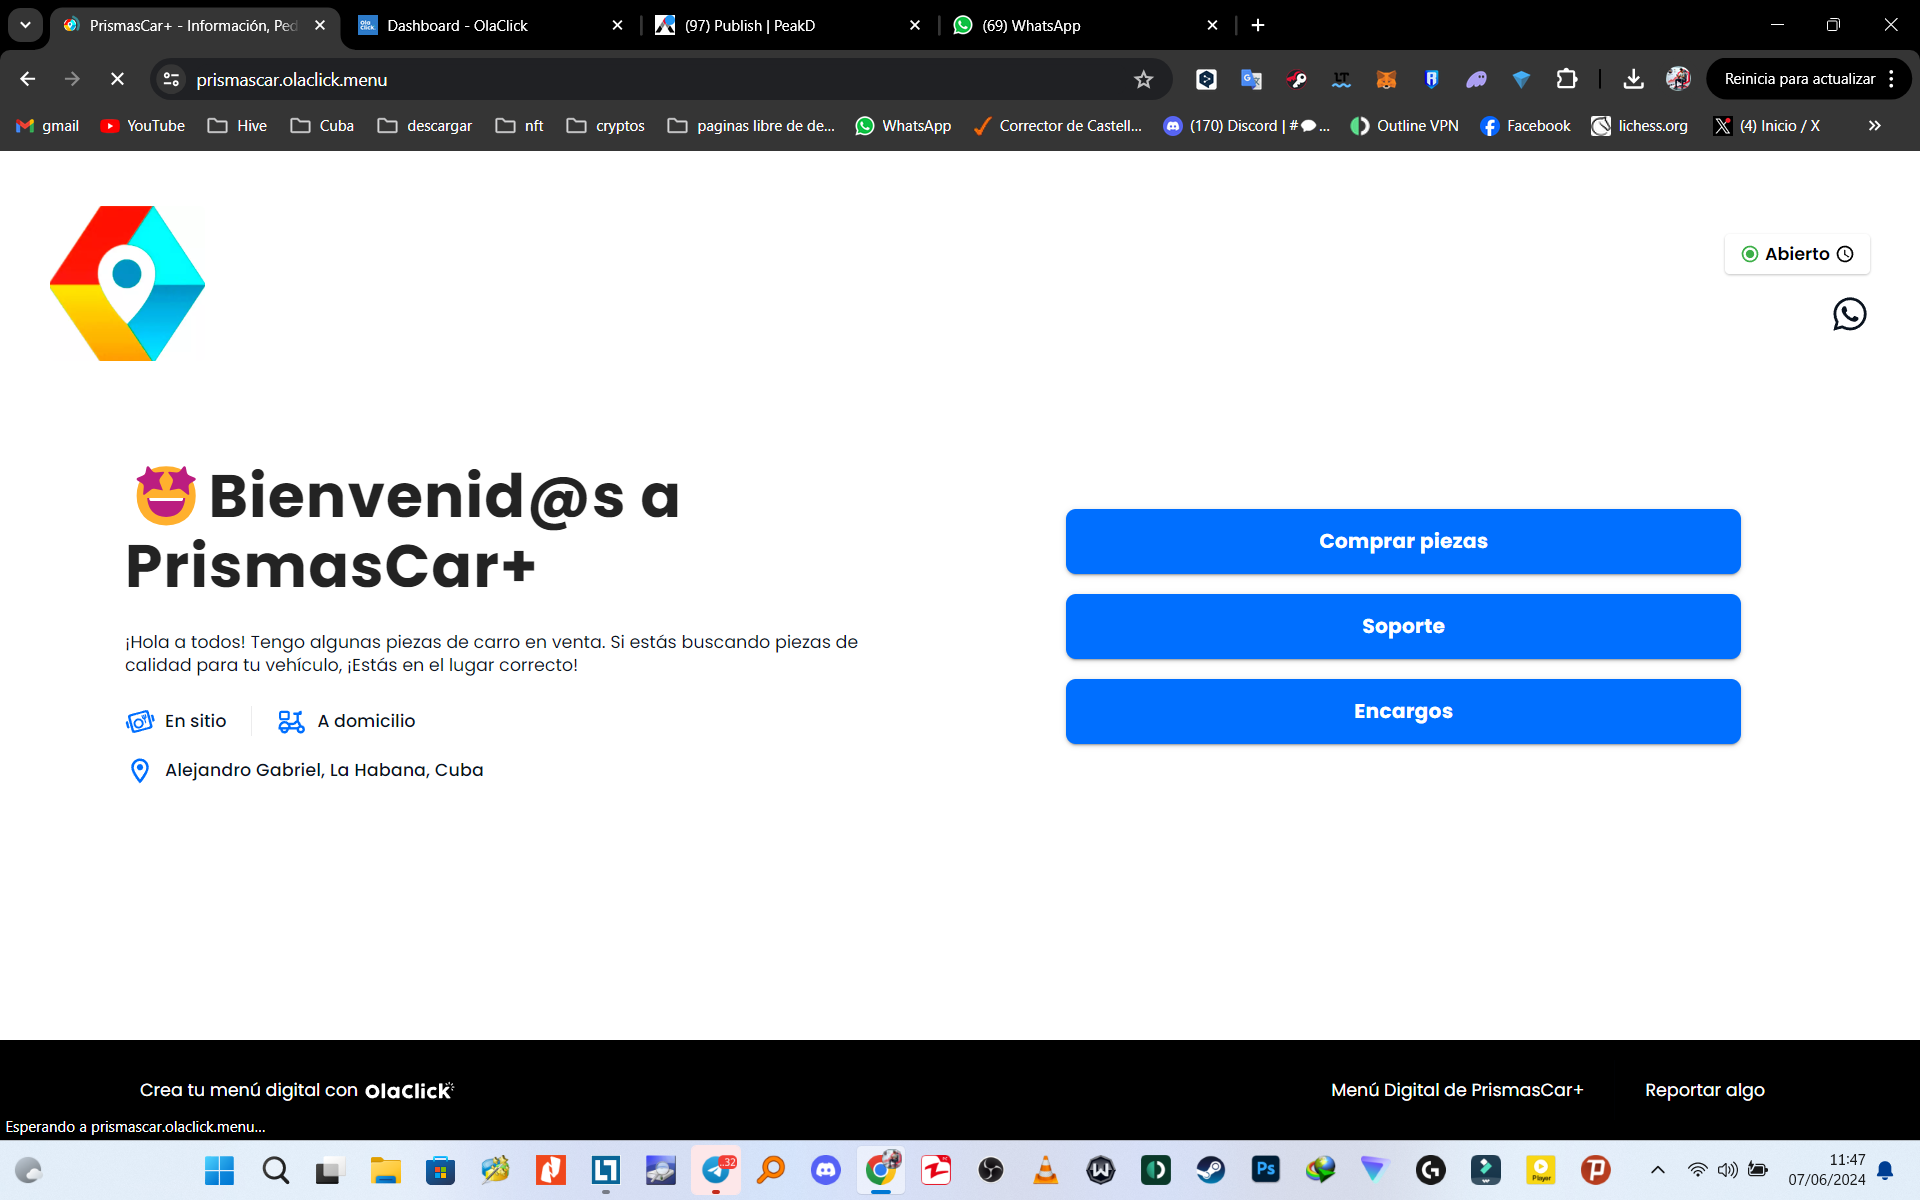Expand the nft bookmarks folder
Viewport: 1920px width, 1200px height.
point(520,126)
